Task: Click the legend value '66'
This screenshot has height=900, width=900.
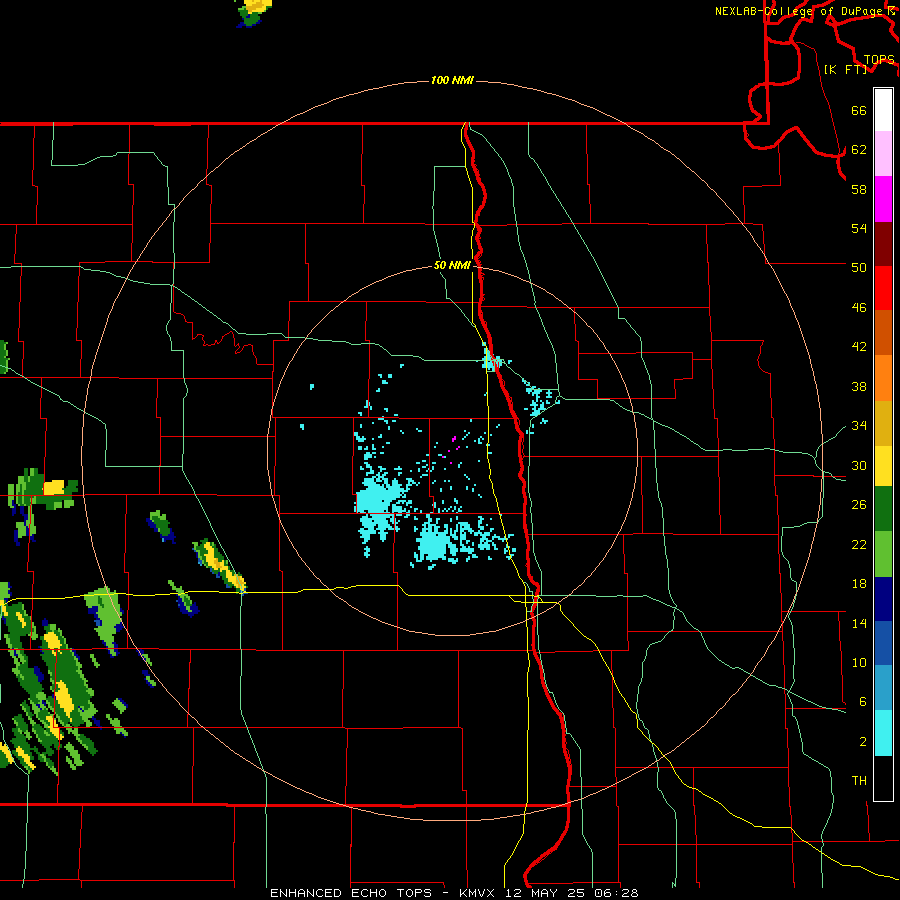Action: click(x=859, y=110)
